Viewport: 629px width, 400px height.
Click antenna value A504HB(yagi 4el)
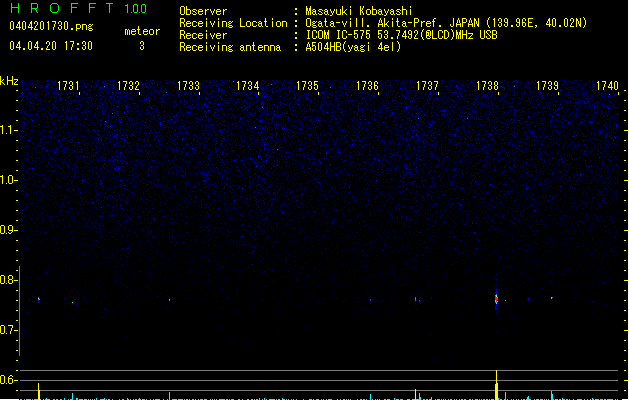(353, 47)
